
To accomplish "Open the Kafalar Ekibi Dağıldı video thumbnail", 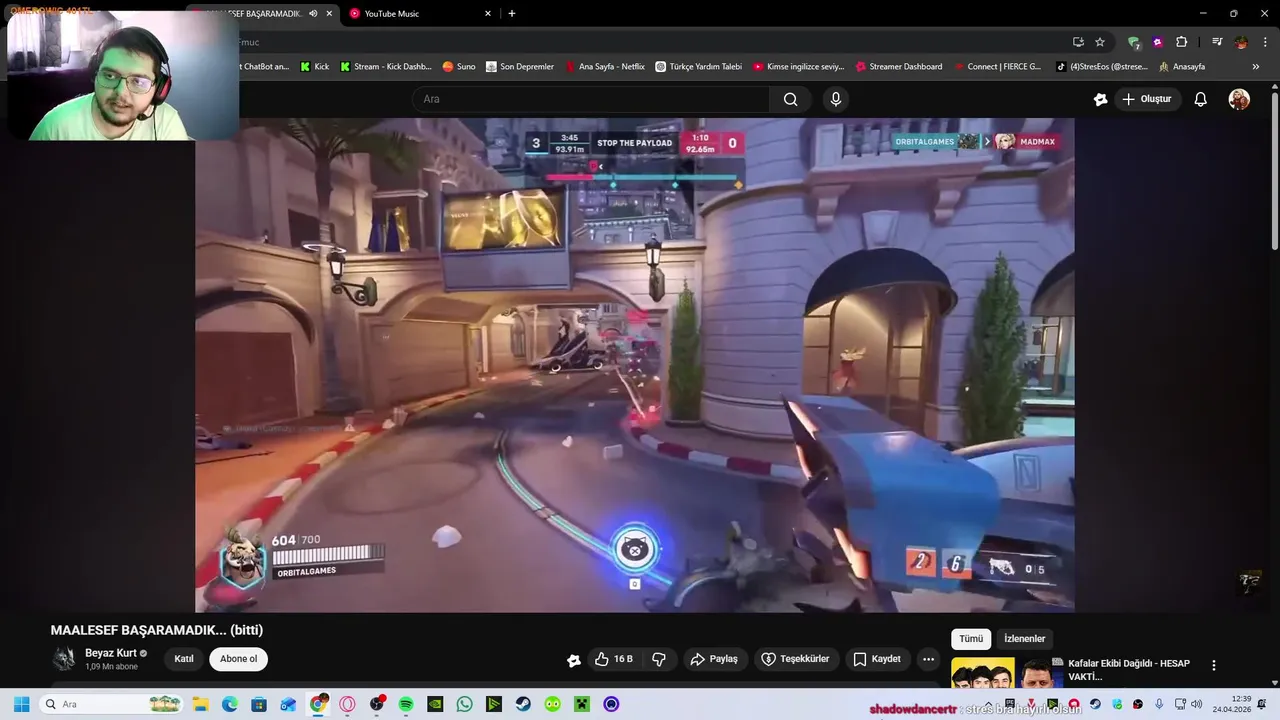I will click(1005, 672).
